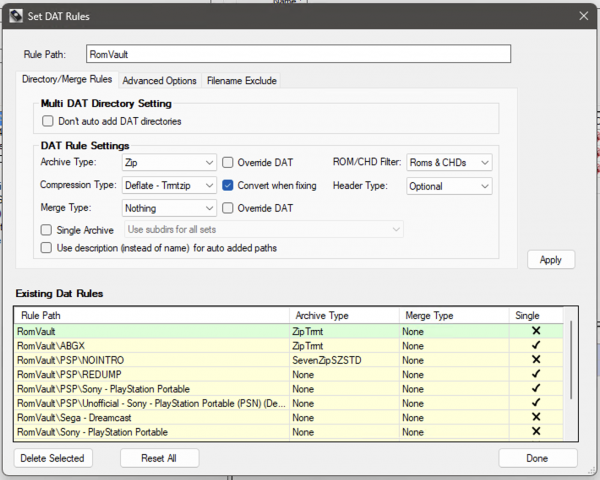The width and height of the screenshot is (600, 480).
Task: Sort by the Rule Path column header
Action: tap(152, 315)
